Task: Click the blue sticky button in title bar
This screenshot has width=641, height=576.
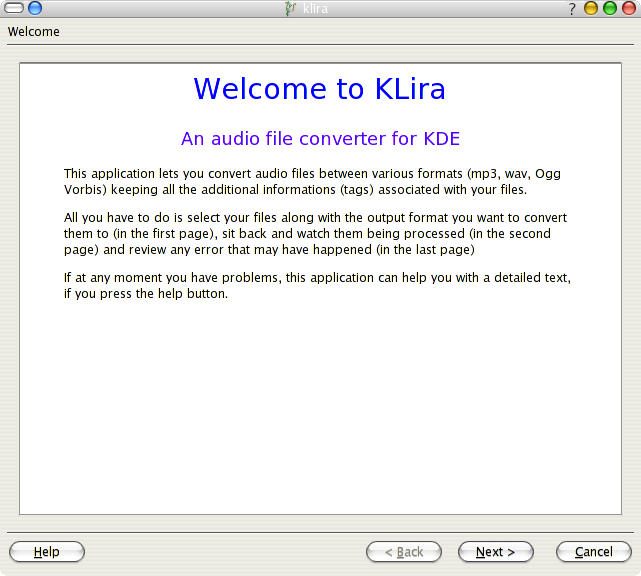Action: pos(35,8)
